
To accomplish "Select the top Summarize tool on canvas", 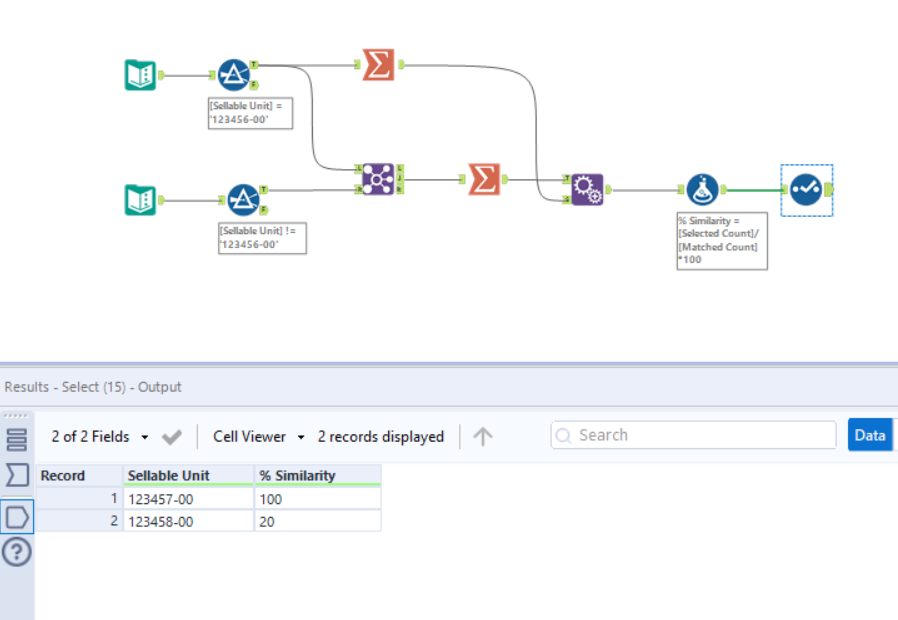I will click(x=377, y=65).
